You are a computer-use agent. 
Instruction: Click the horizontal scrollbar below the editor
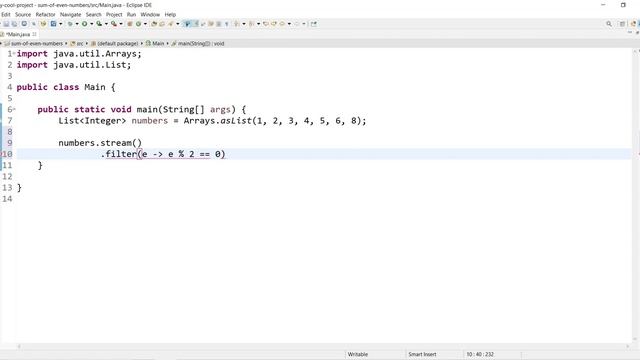322,346
